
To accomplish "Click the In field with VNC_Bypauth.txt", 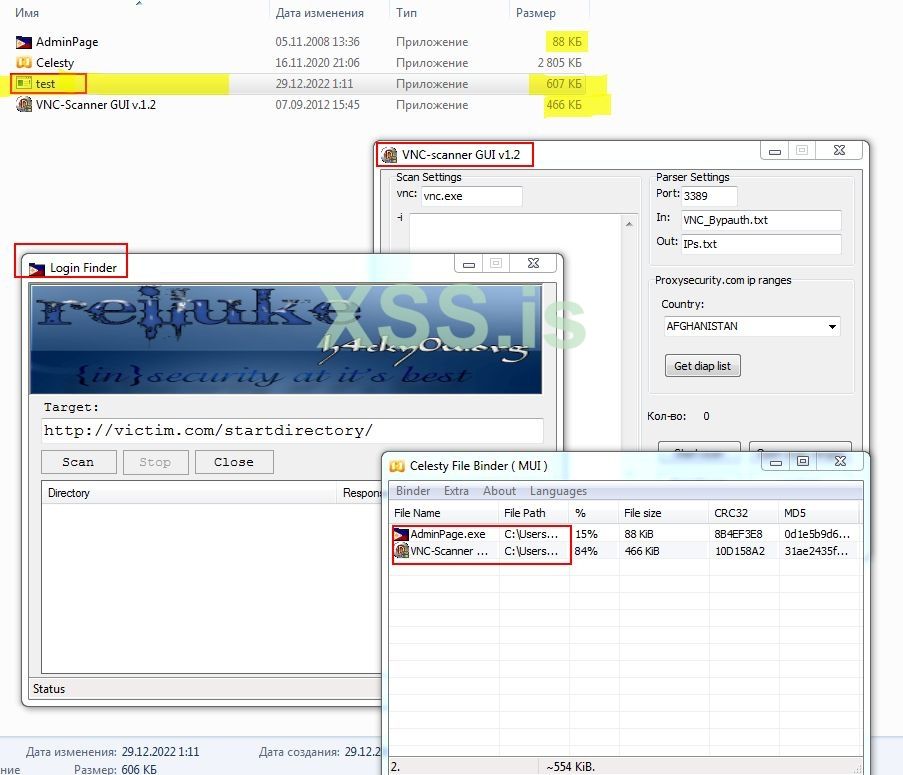I will point(761,220).
